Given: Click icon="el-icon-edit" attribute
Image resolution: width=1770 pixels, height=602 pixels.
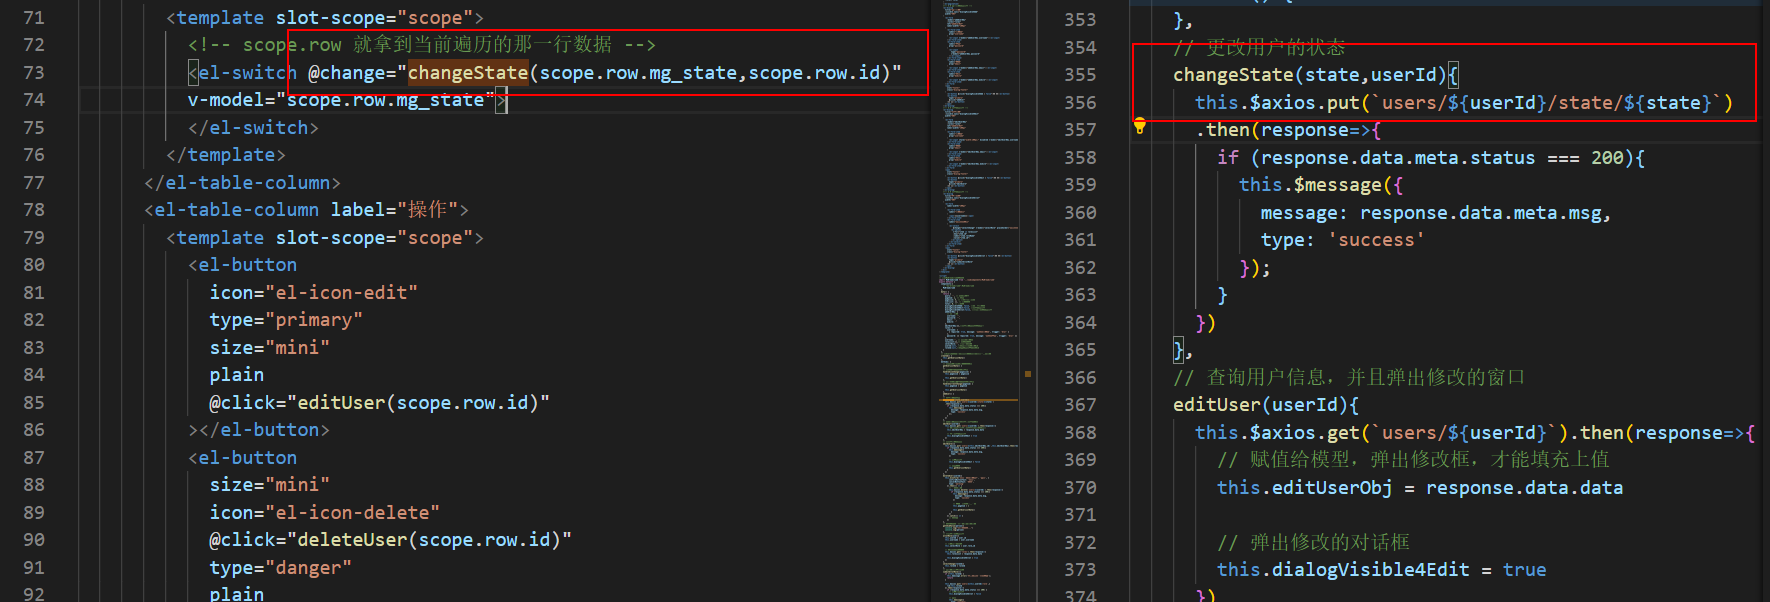Looking at the screenshot, I should pos(314,293).
